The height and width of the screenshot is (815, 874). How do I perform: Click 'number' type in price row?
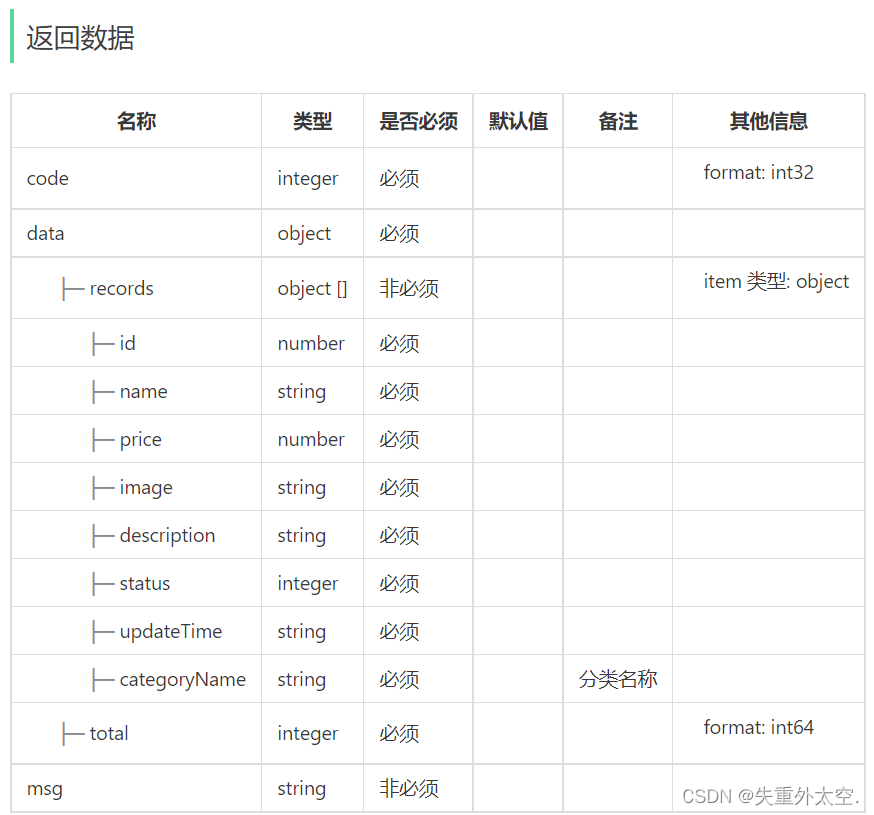[x=311, y=439]
